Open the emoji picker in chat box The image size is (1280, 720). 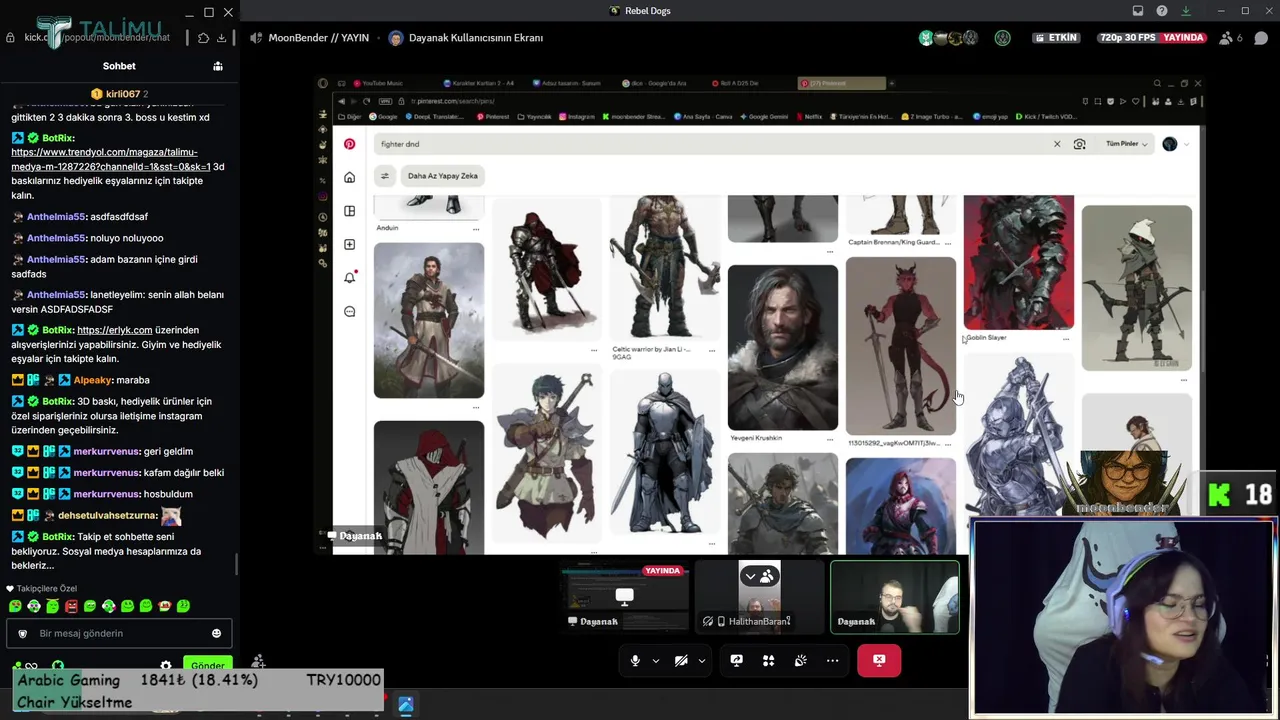(x=216, y=633)
